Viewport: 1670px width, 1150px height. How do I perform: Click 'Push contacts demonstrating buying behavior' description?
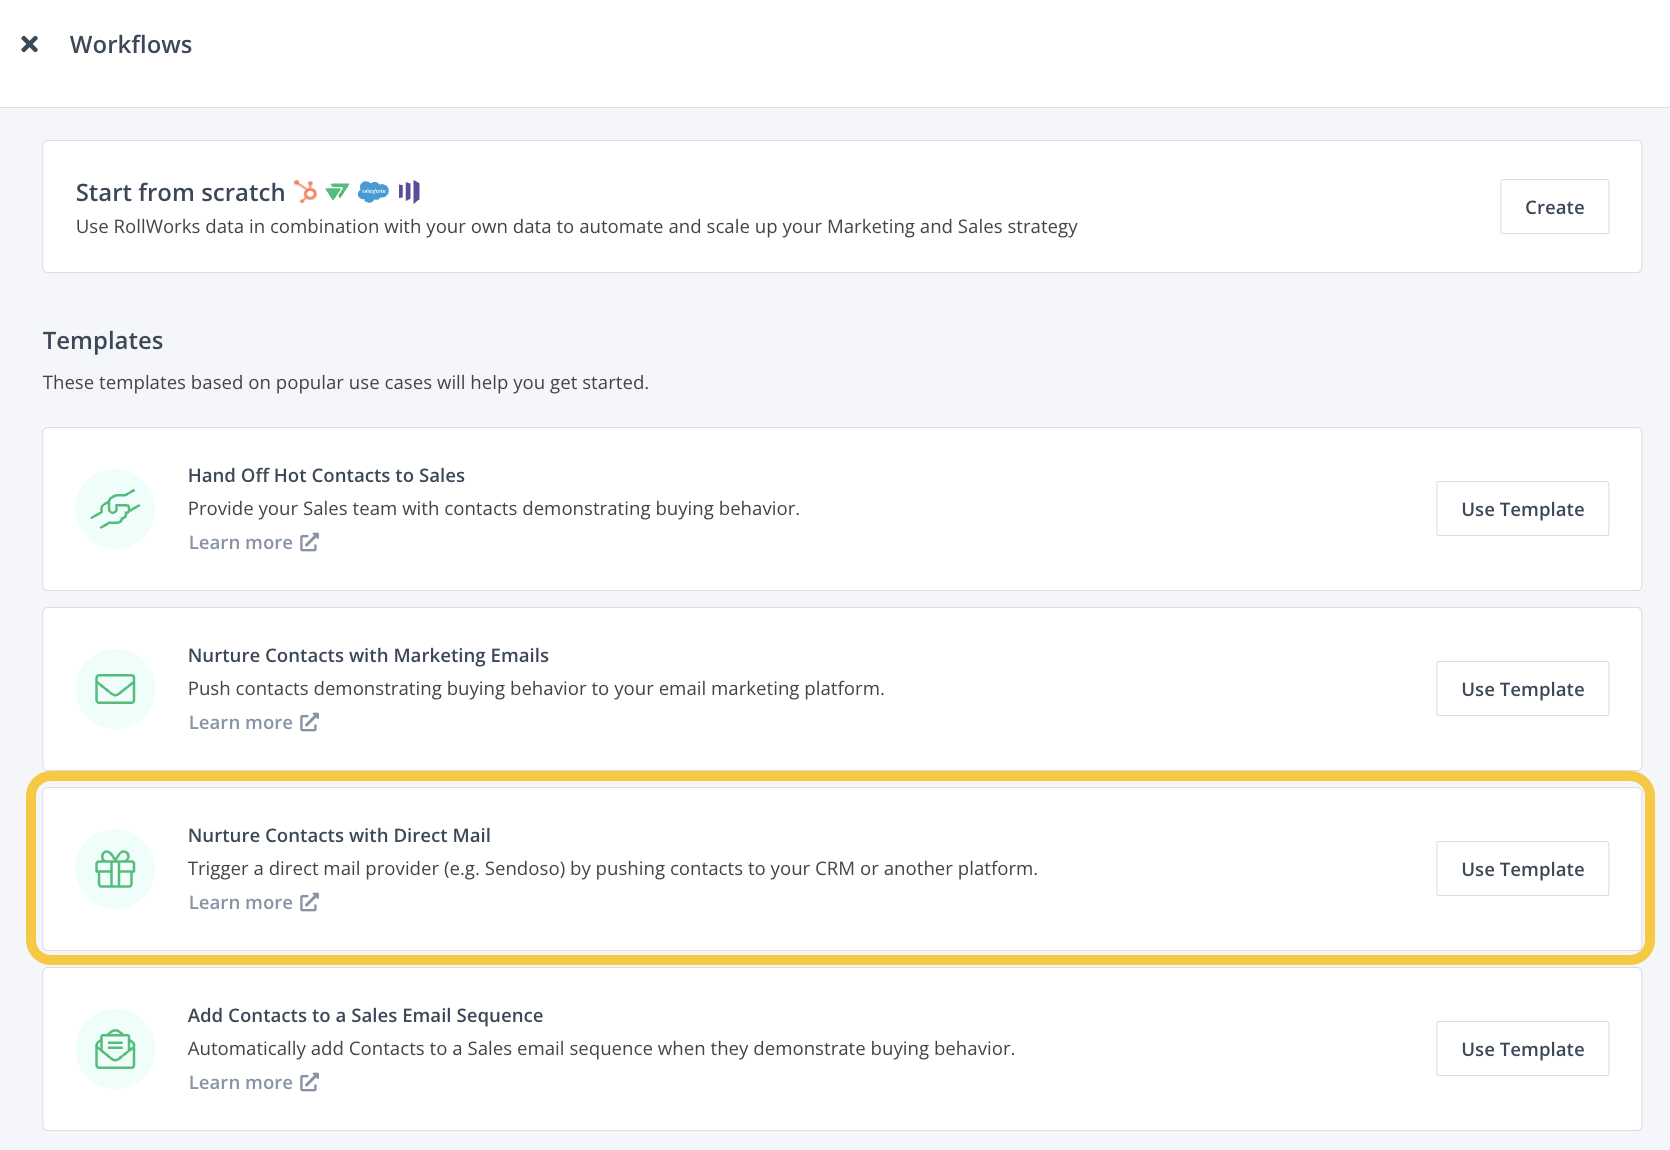536,688
